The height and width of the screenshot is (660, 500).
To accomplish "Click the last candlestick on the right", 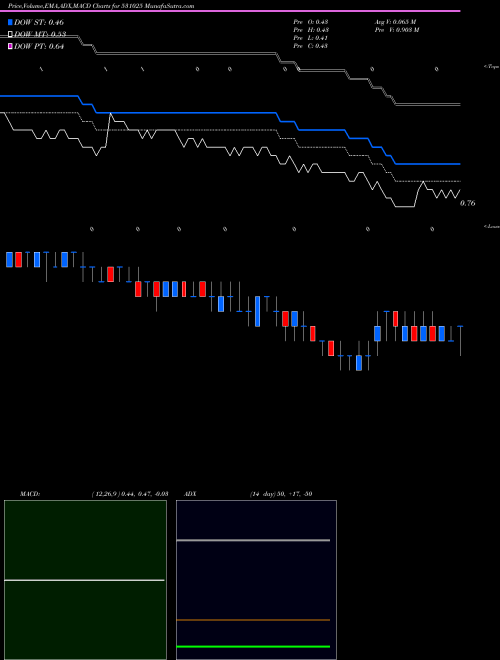I will [x=460, y=341].
